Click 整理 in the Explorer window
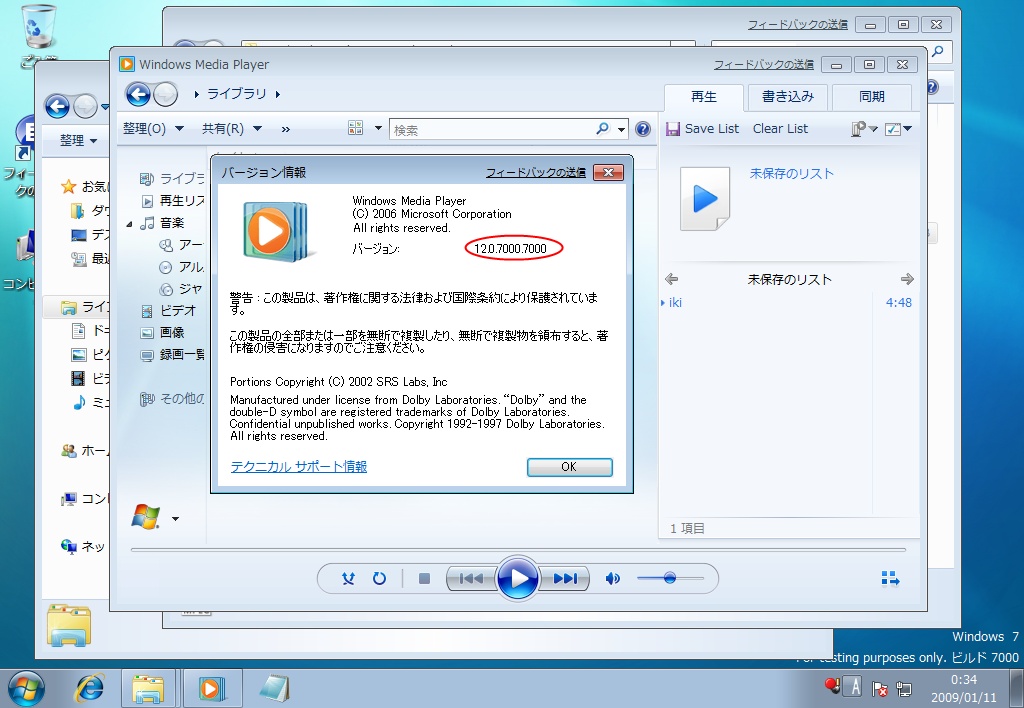 pyautogui.click(x=78, y=140)
